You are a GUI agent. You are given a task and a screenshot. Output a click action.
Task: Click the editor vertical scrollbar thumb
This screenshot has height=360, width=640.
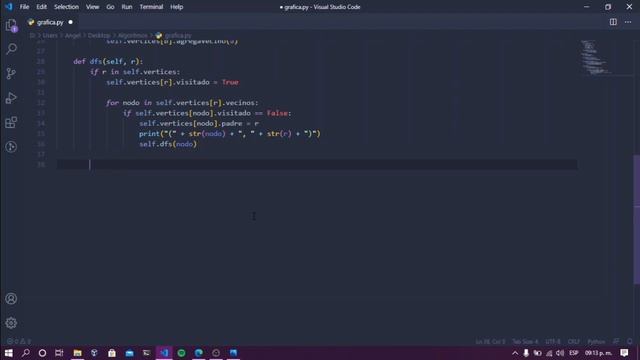(636, 219)
